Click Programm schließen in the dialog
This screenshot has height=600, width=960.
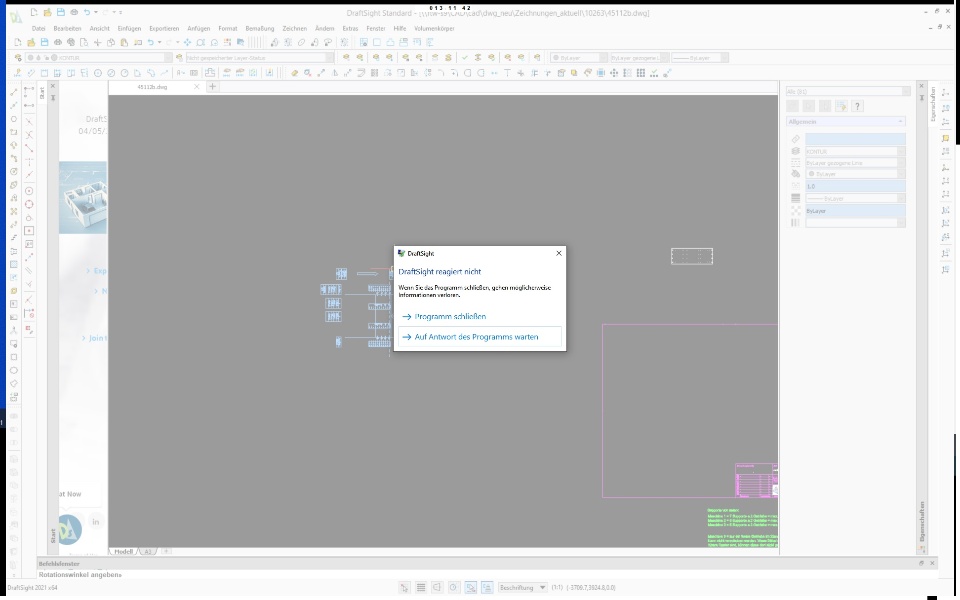(x=450, y=317)
